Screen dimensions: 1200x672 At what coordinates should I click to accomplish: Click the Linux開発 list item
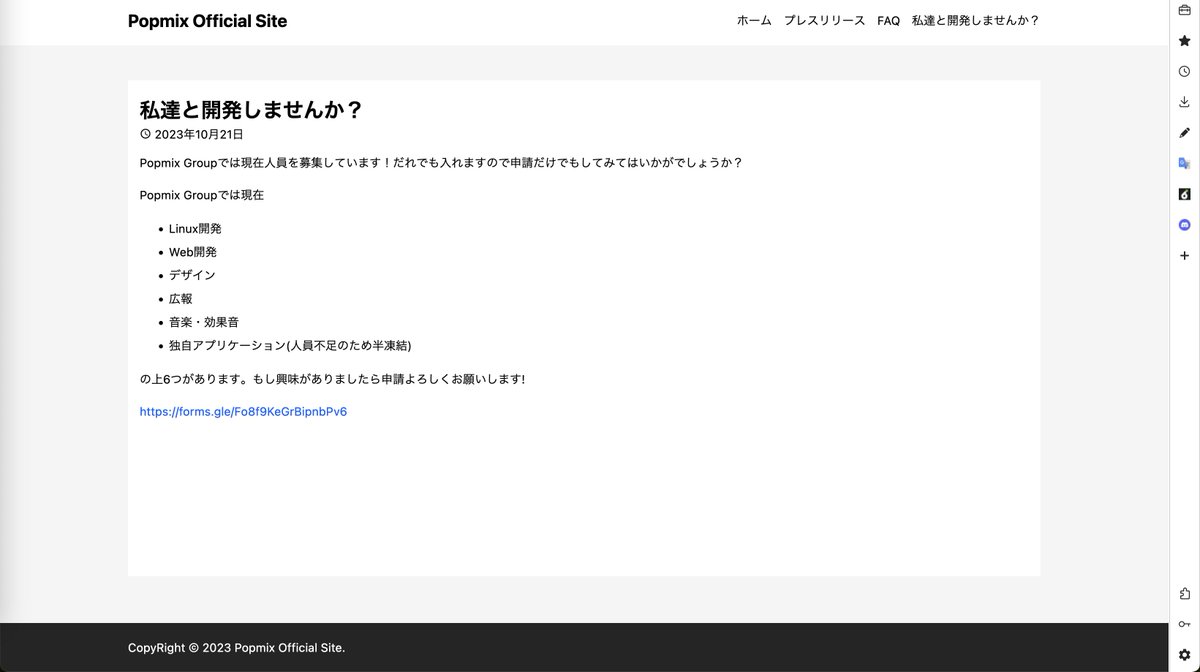[195, 229]
